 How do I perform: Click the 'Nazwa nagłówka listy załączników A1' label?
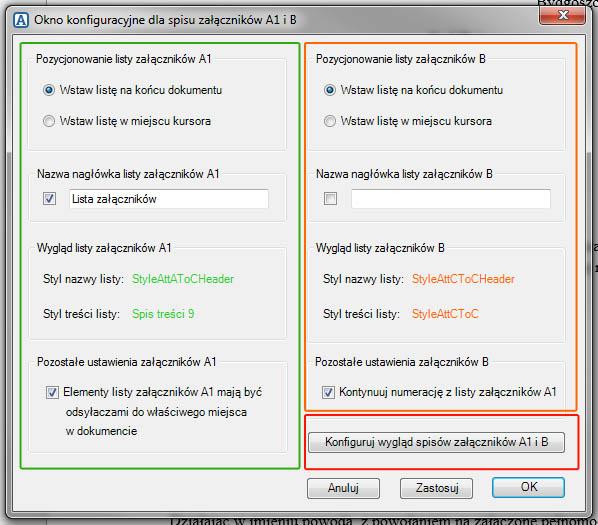128,174
